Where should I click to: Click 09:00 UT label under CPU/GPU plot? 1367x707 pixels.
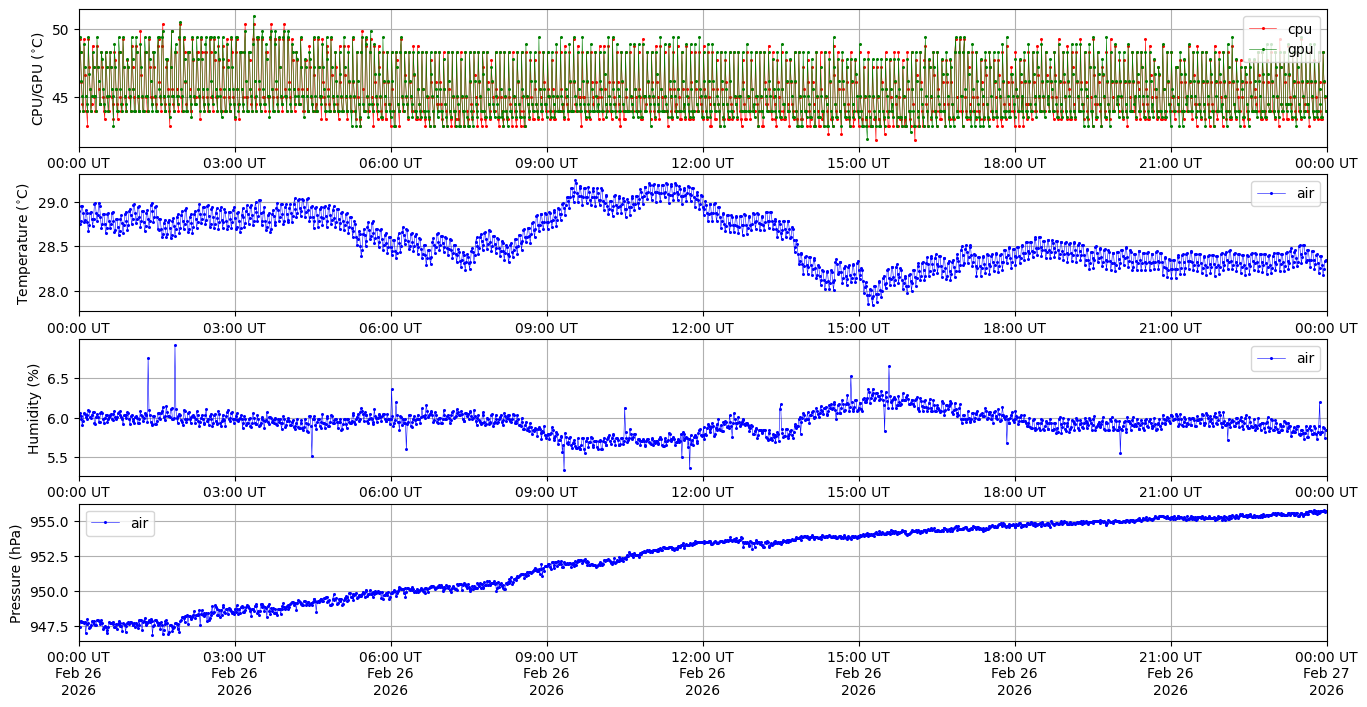(x=546, y=163)
